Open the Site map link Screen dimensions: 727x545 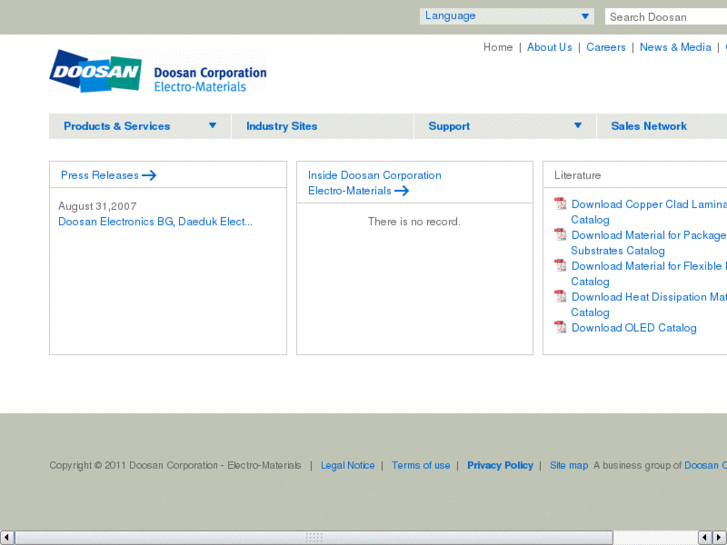click(x=569, y=465)
